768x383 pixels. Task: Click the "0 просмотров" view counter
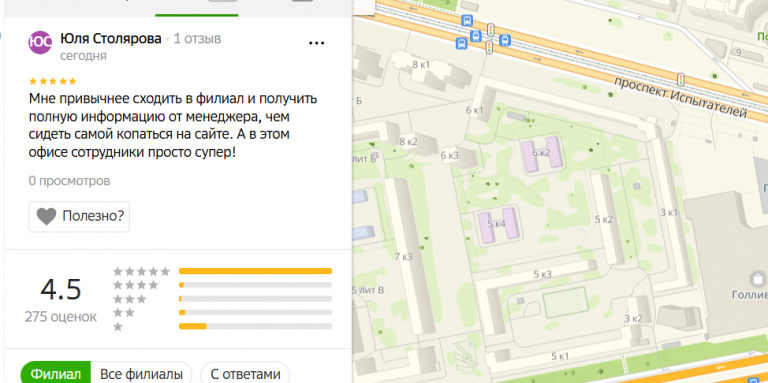[x=69, y=181]
